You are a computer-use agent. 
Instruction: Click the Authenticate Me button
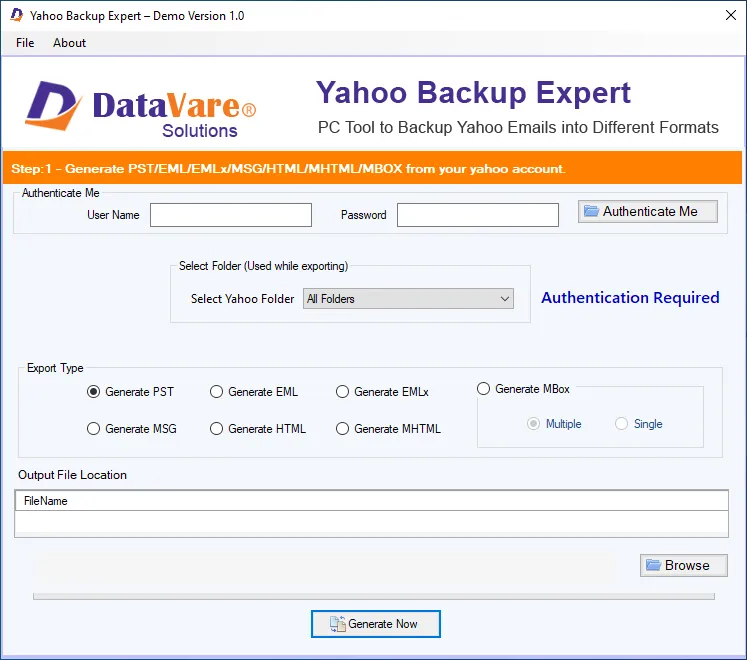click(647, 211)
